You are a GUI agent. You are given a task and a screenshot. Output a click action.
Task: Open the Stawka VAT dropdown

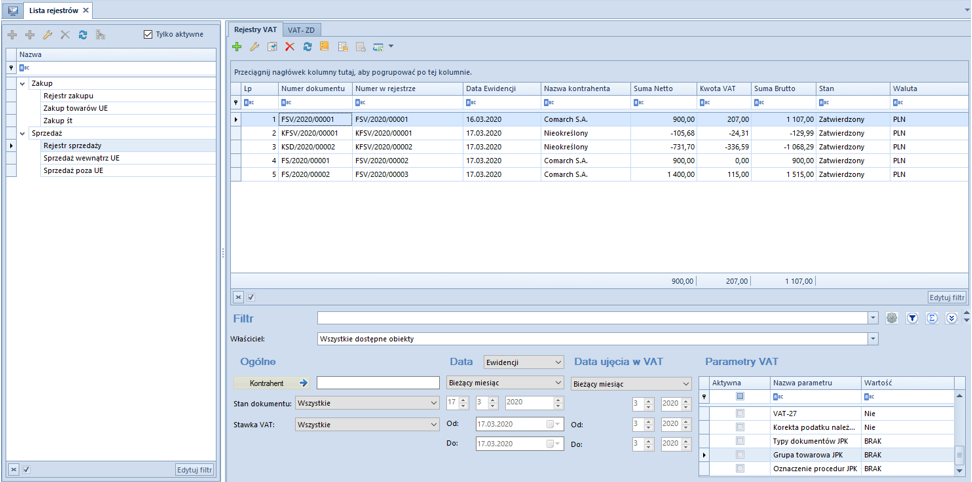433,424
